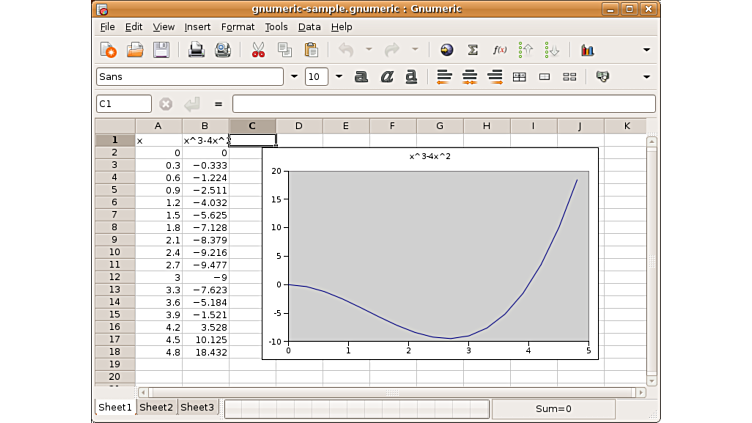The height and width of the screenshot is (423, 752).
Task: Toggle underline formatting
Action: coord(409,77)
